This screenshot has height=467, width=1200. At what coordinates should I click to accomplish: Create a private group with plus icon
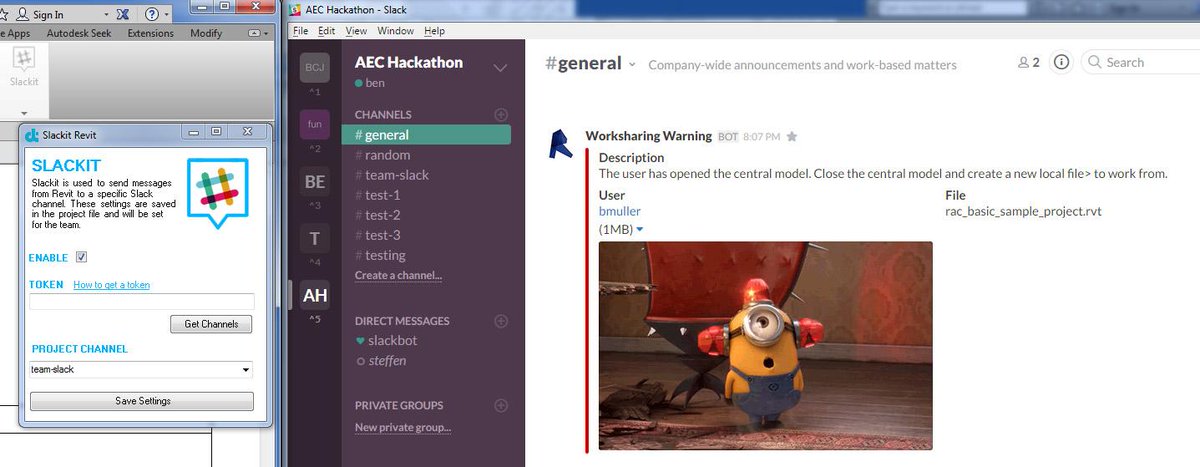(x=501, y=405)
